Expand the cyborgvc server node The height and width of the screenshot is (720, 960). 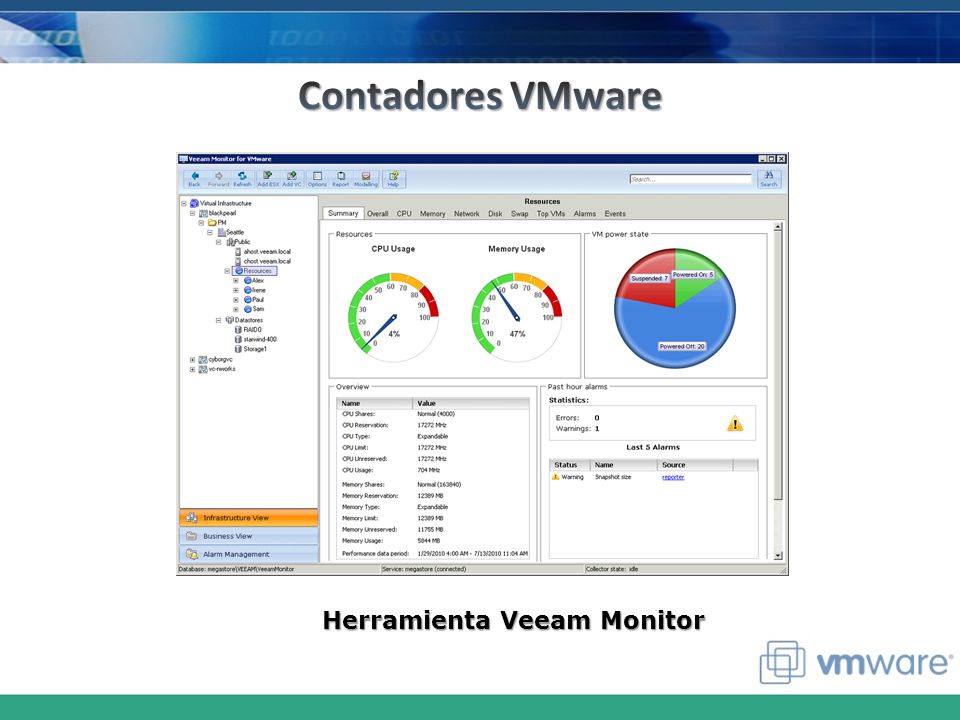click(x=193, y=360)
